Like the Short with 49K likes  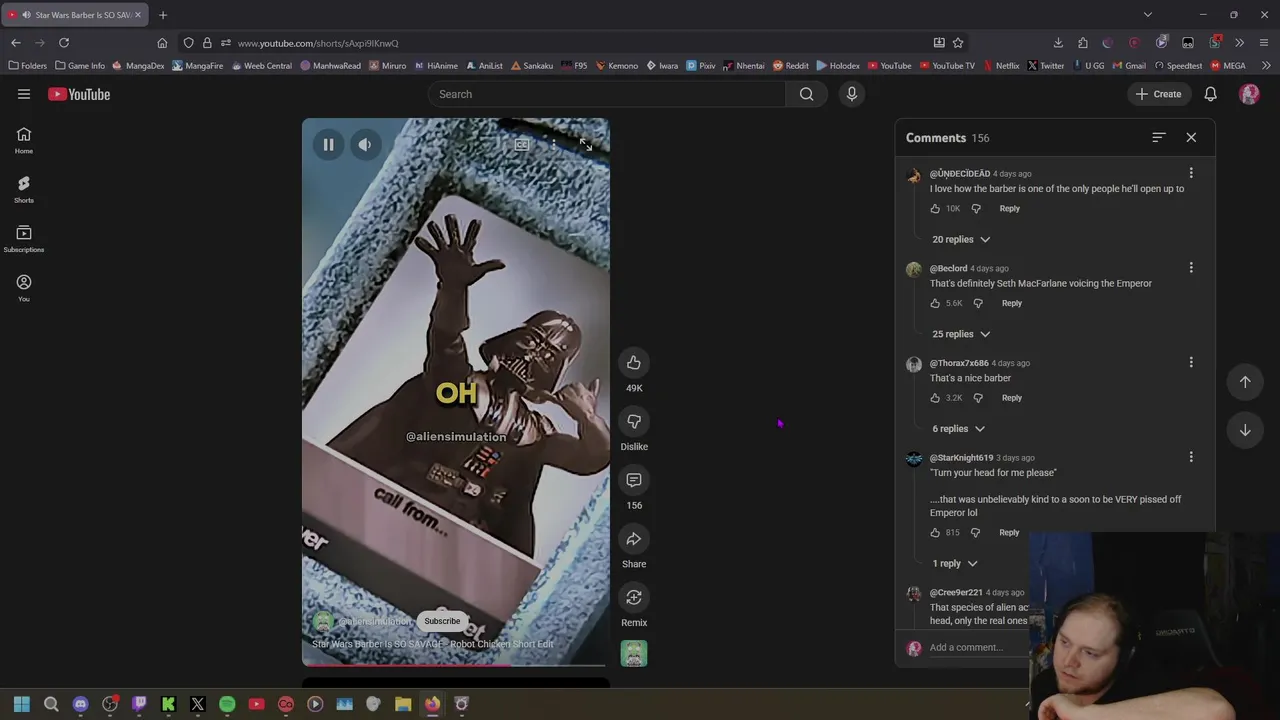(634, 363)
